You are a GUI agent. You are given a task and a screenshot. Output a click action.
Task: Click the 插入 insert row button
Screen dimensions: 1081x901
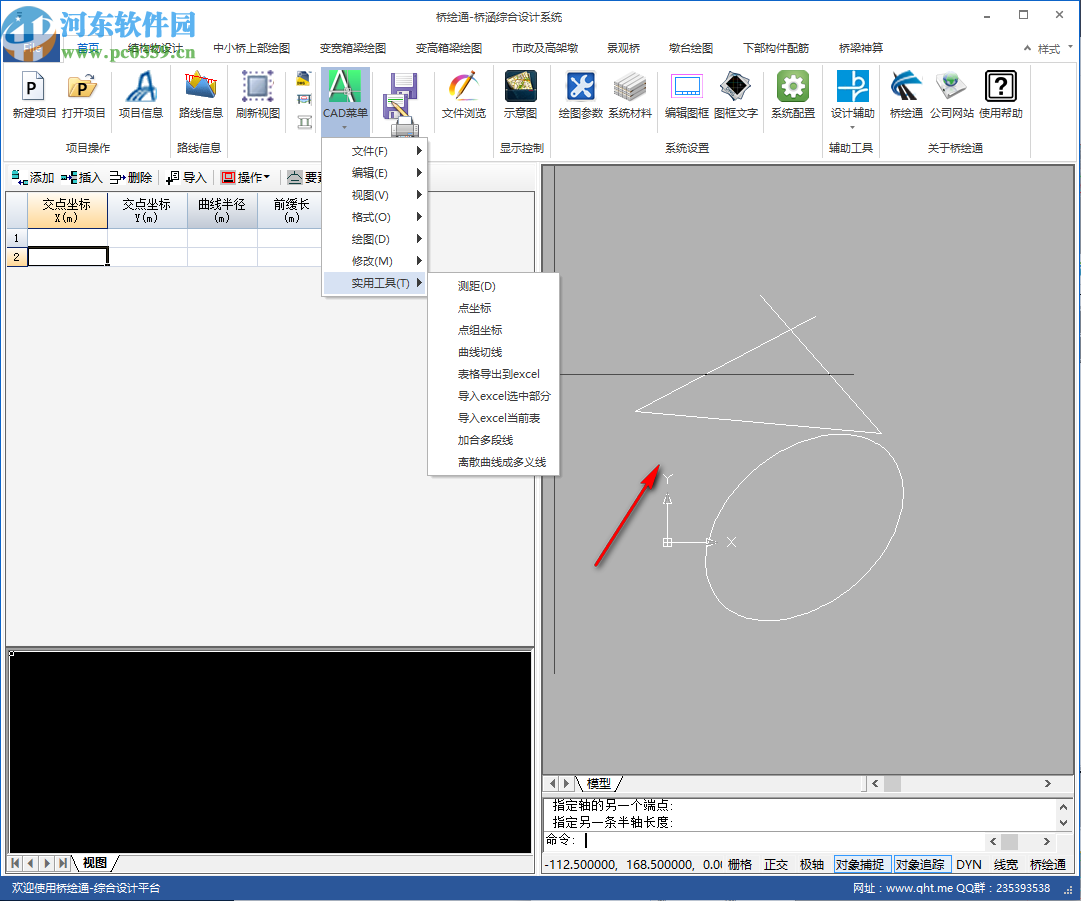81,177
